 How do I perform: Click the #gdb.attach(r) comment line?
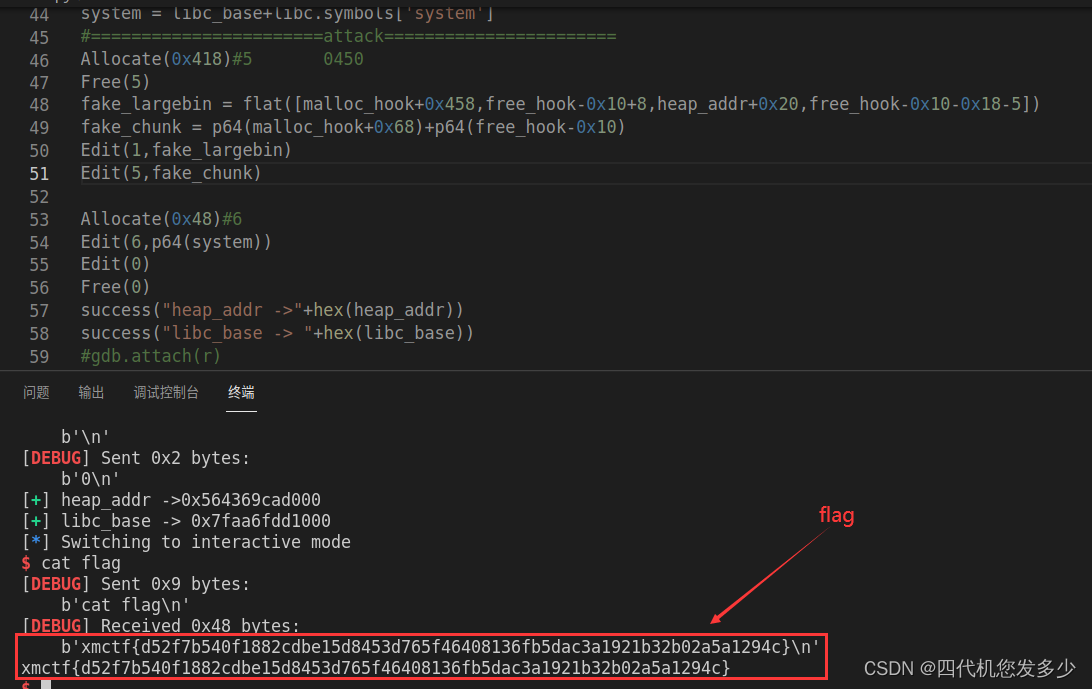150,357
